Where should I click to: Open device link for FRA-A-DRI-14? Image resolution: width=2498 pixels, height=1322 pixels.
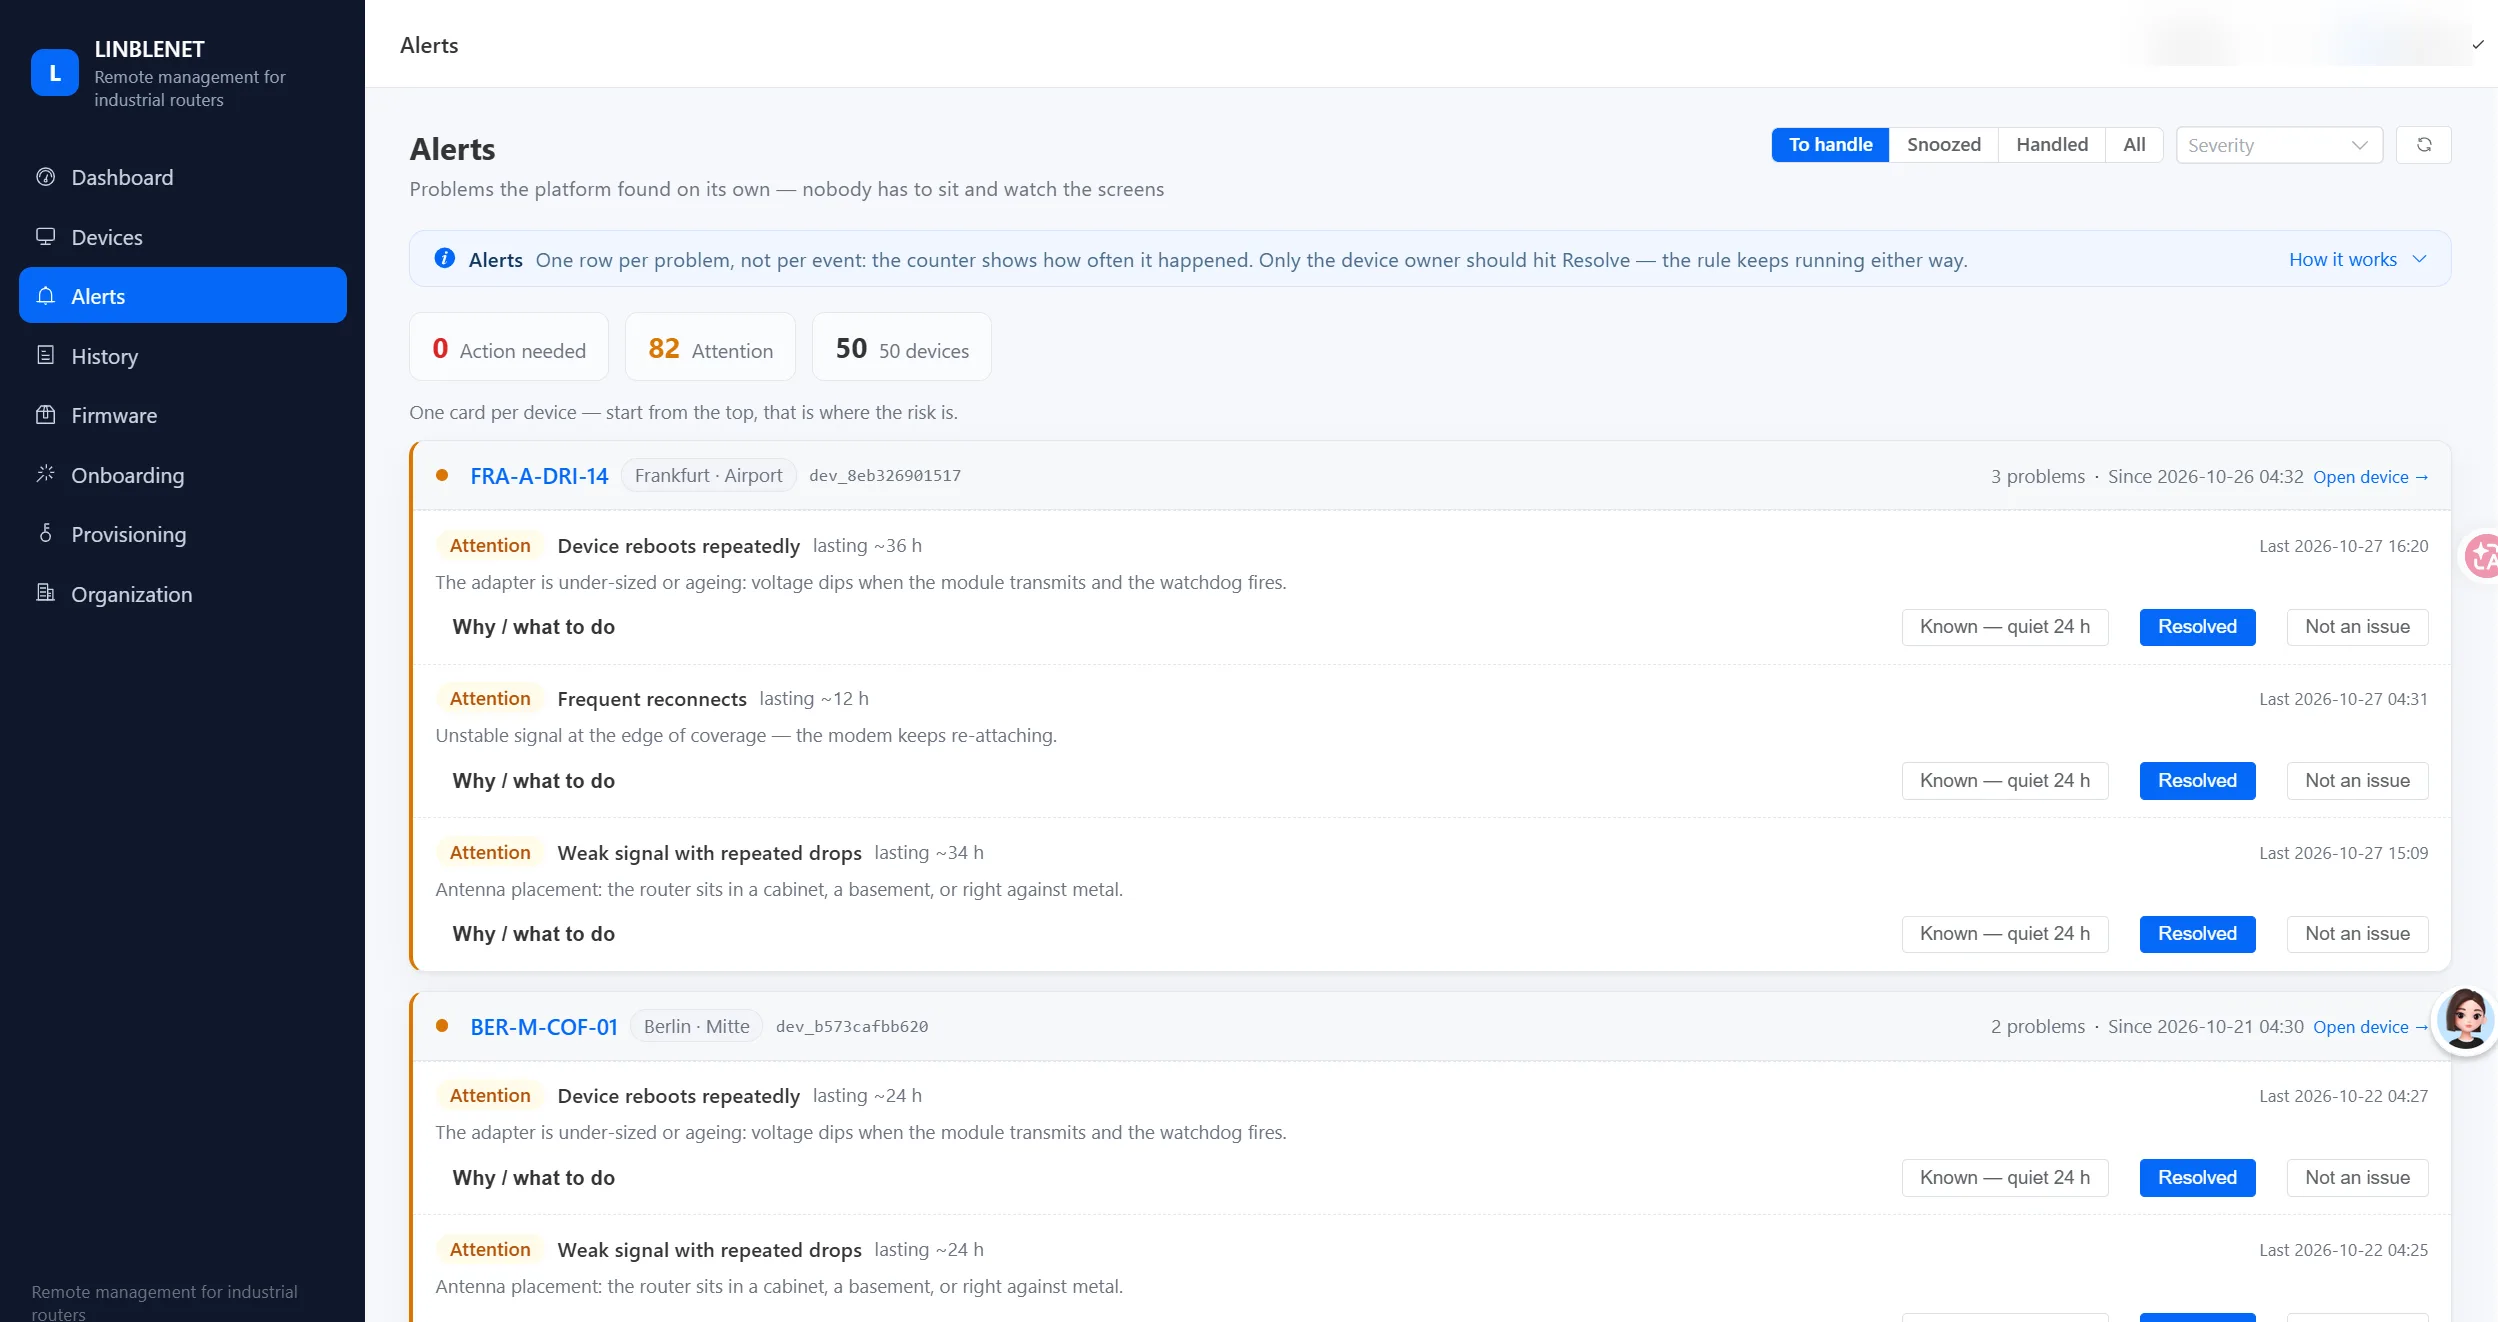click(x=2370, y=477)
